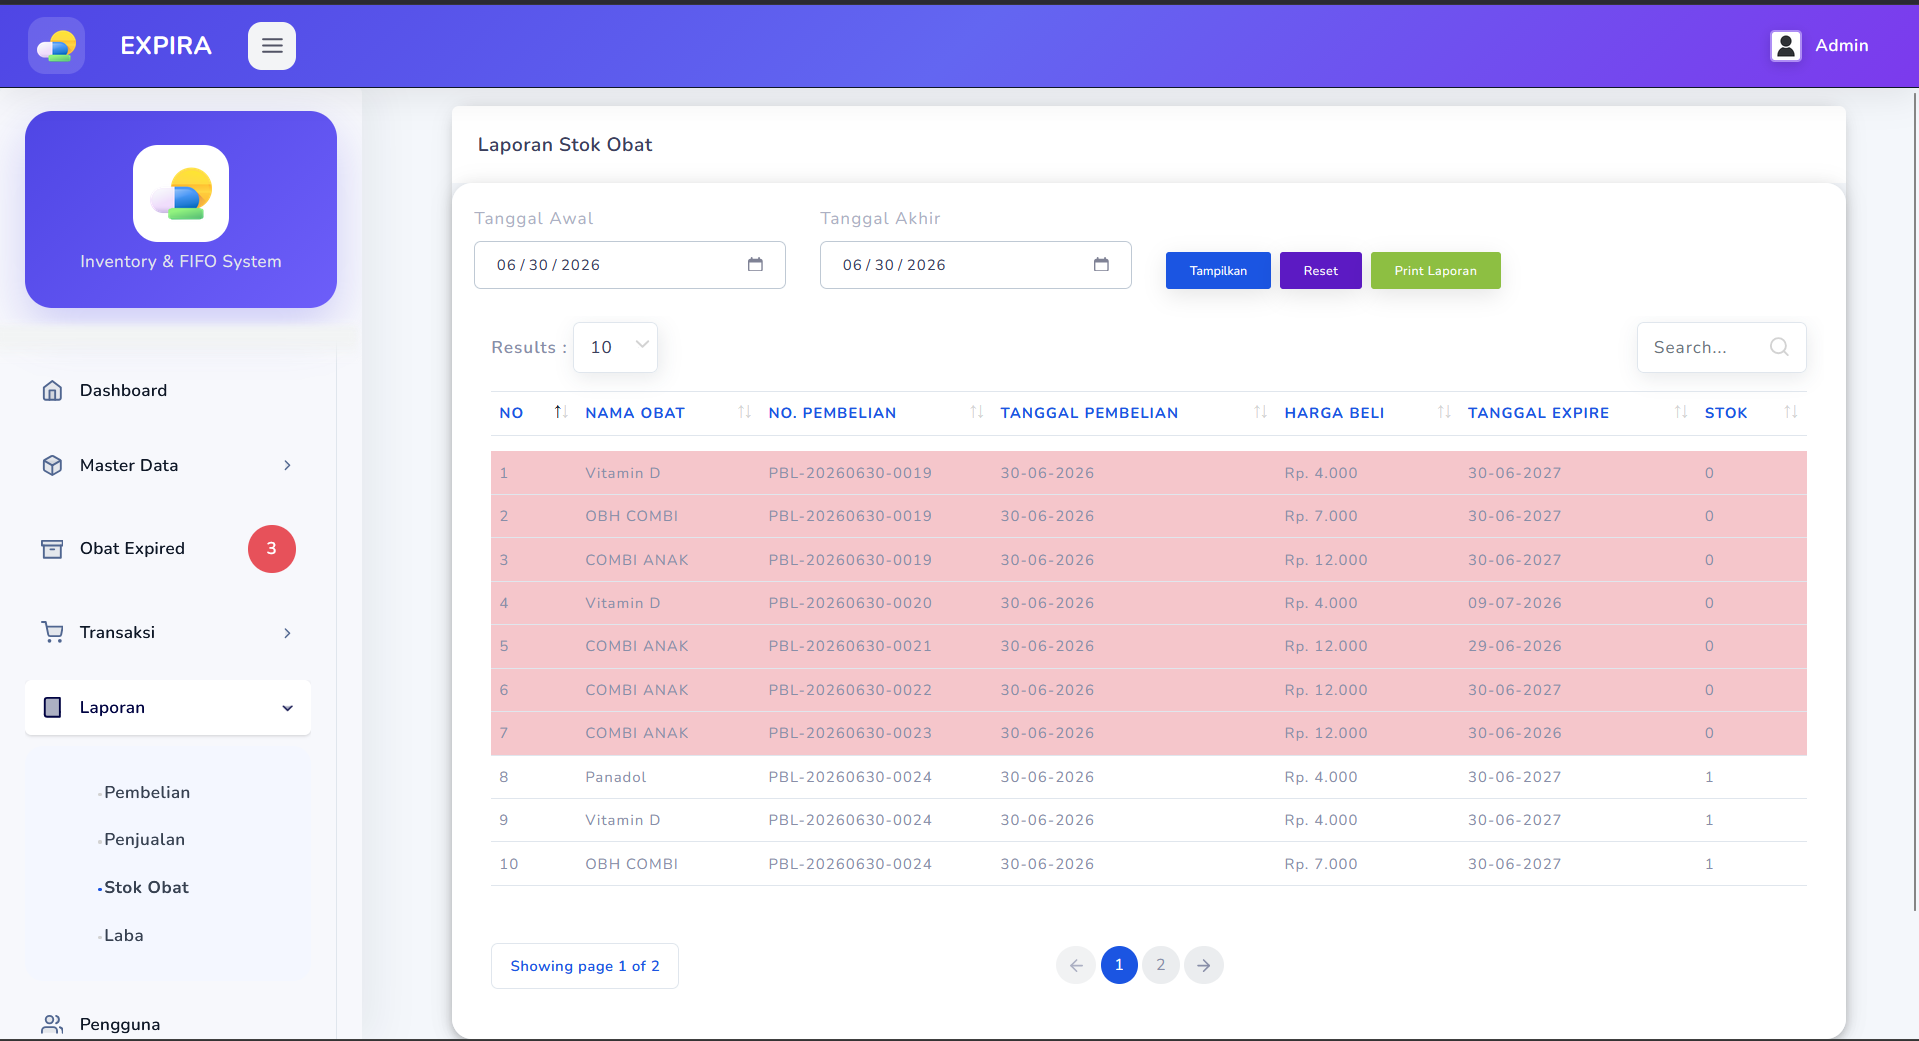Sort by STOK column arrows

(x=1791, y=412)
